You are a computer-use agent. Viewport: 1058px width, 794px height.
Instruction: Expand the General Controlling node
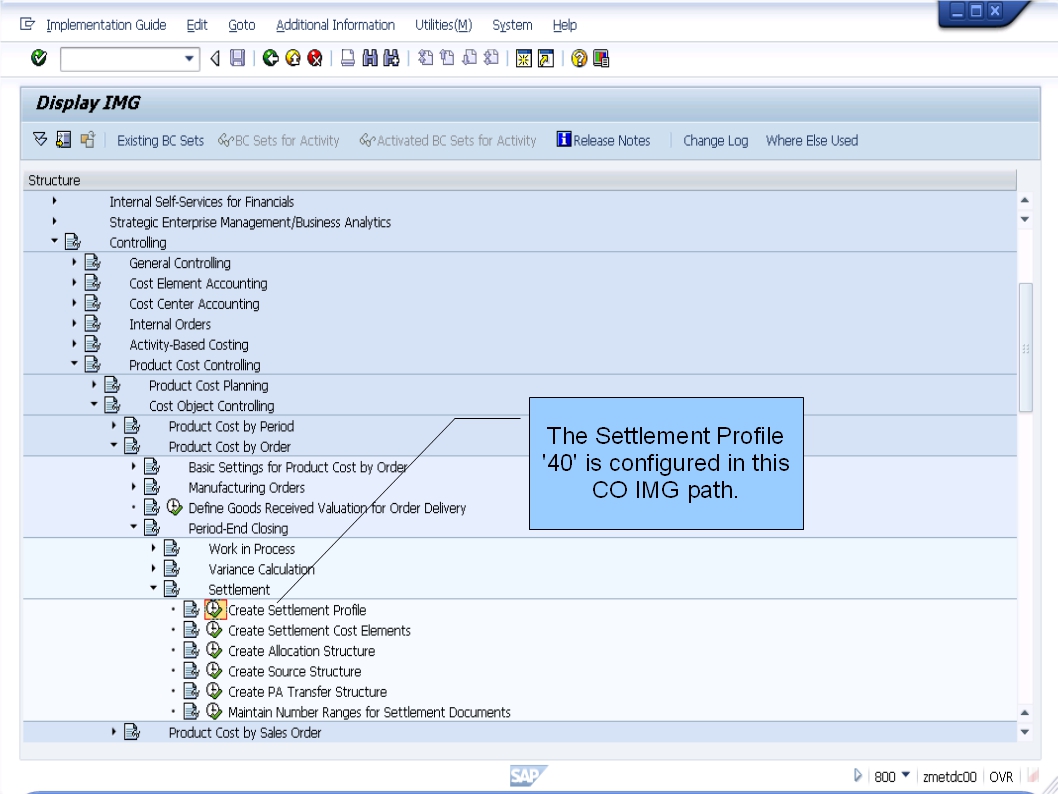(74, 262)
